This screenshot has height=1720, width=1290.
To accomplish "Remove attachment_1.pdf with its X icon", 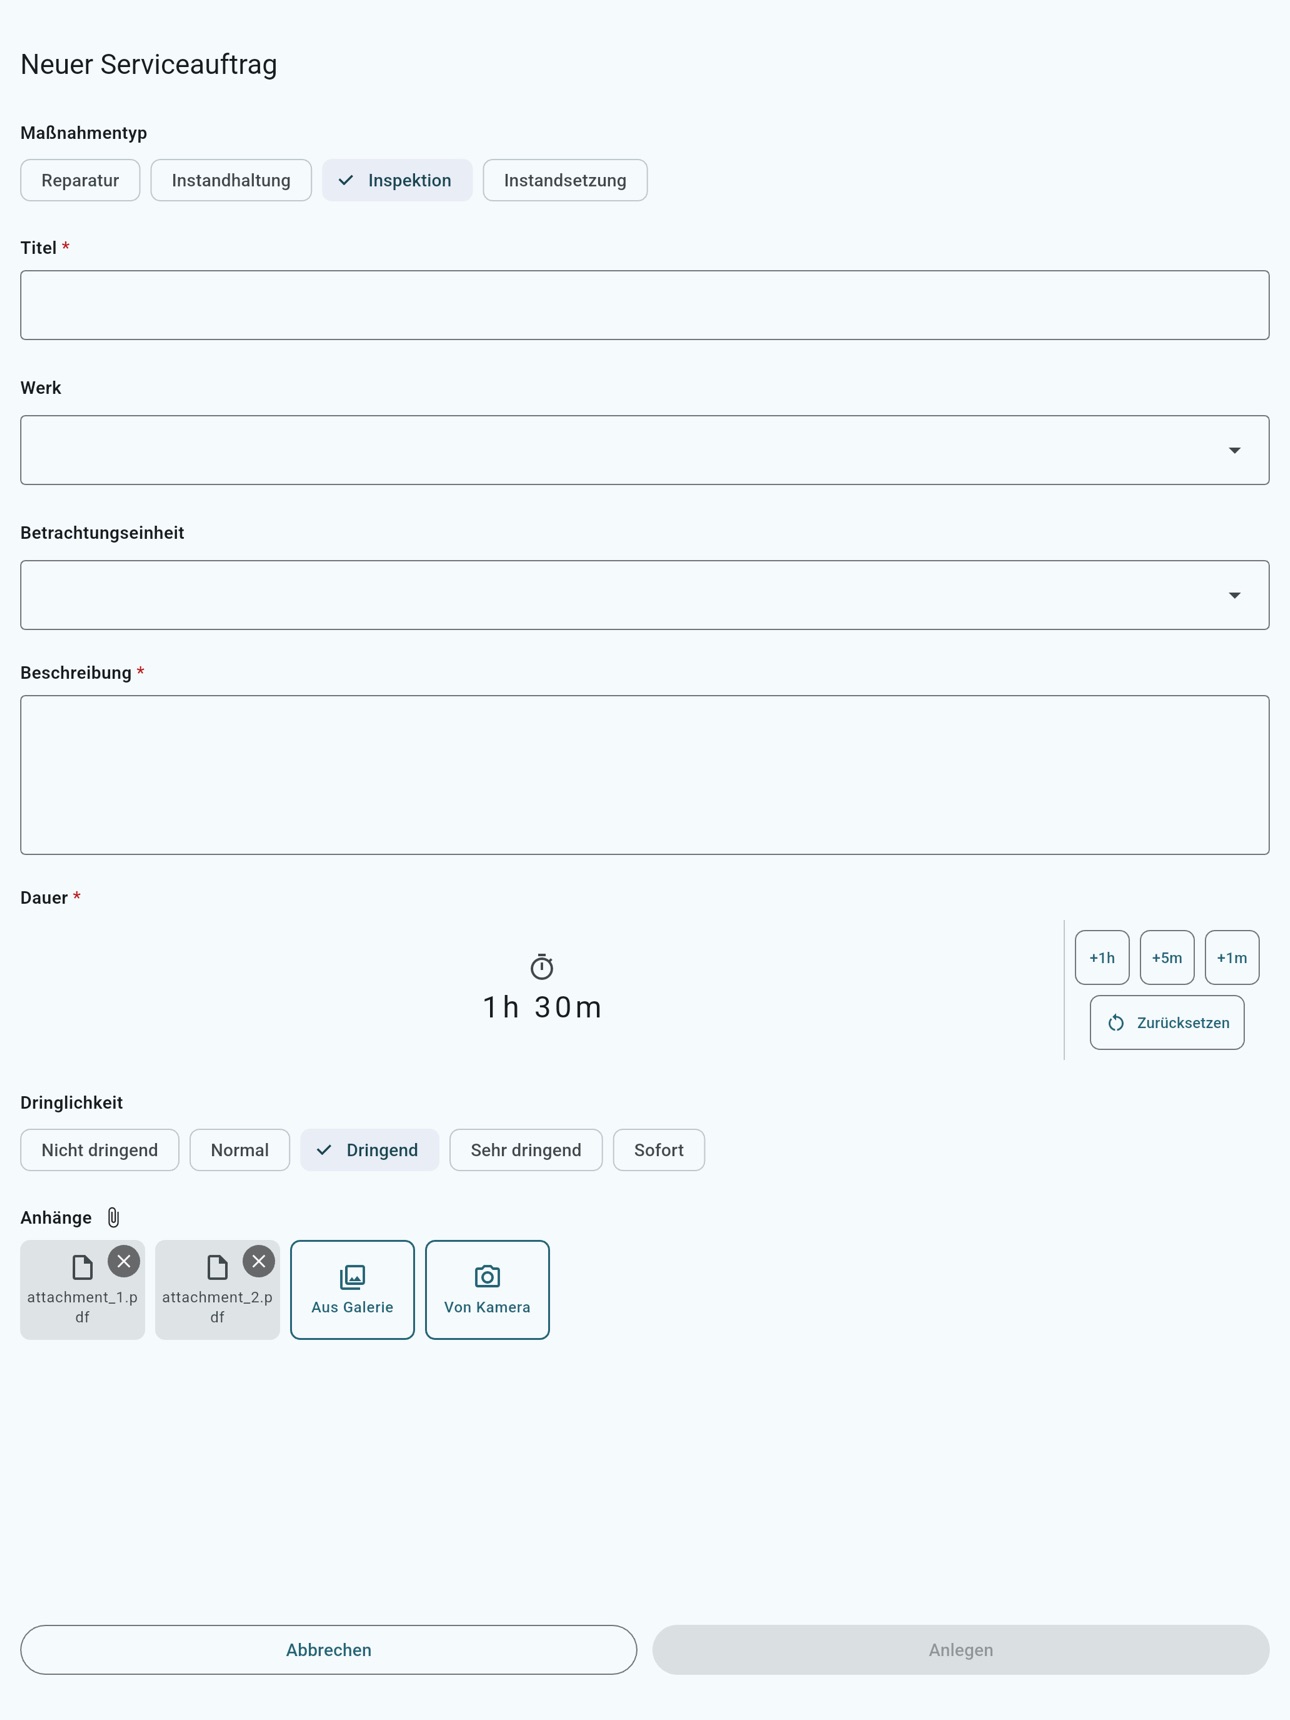I will [x=124, y=1261].
